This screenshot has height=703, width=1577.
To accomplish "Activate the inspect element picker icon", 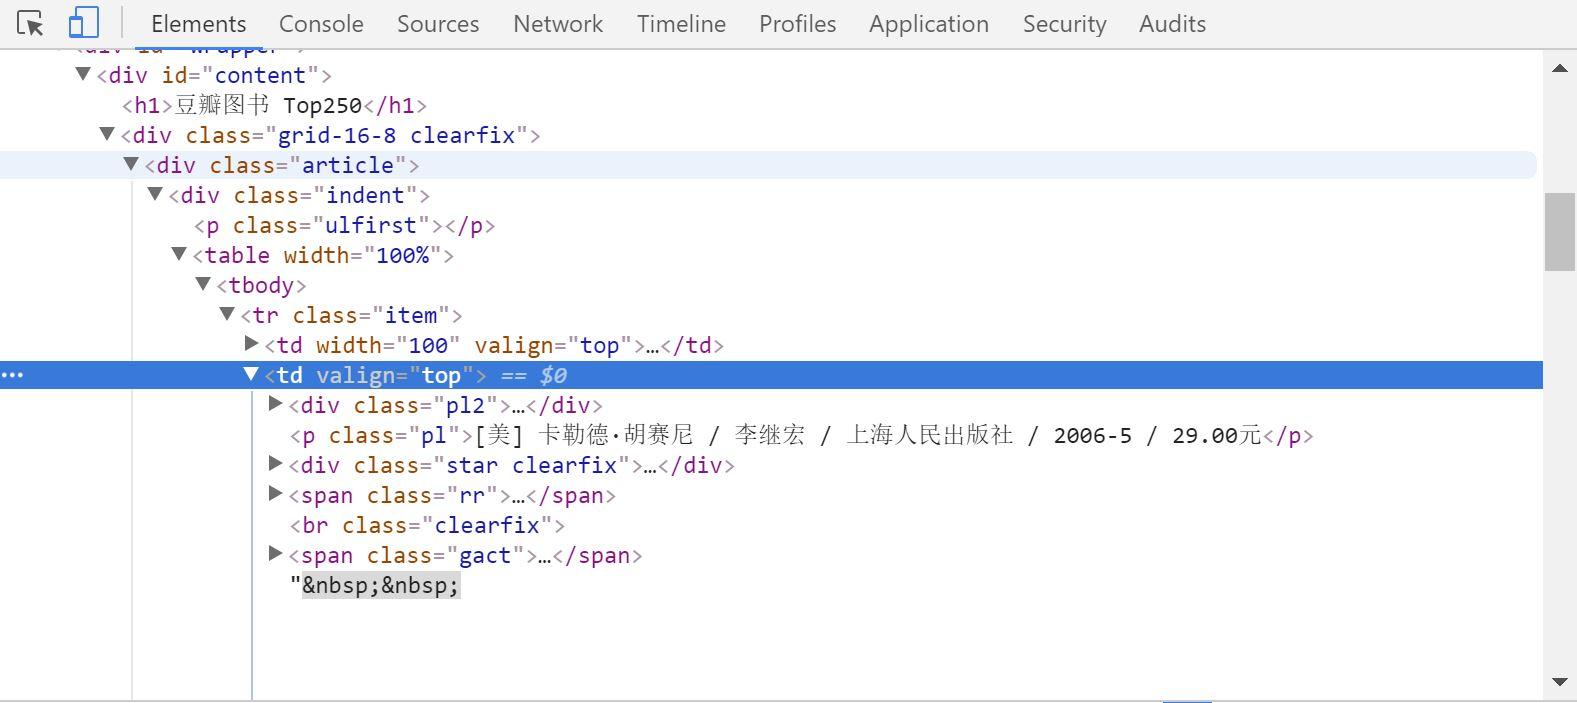I will point(30,23).
